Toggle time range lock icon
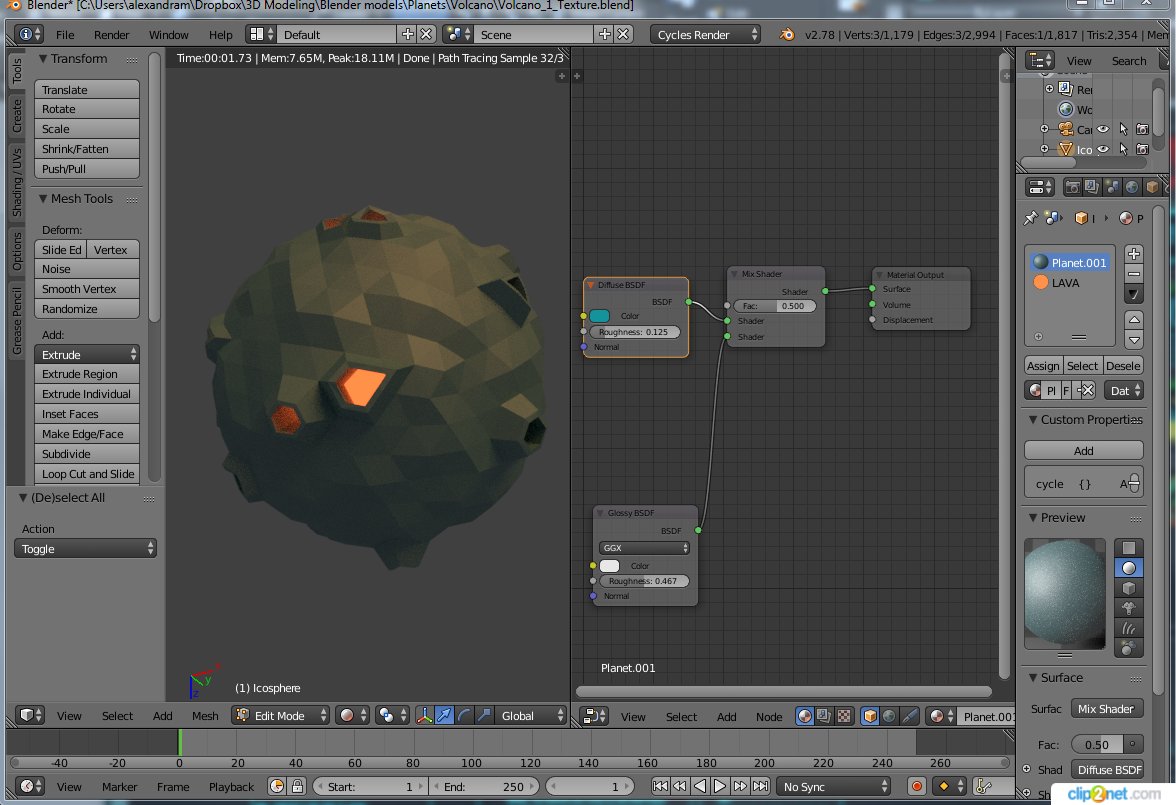The width and height of the screenshot is (1176, 805). pos(298,785)
